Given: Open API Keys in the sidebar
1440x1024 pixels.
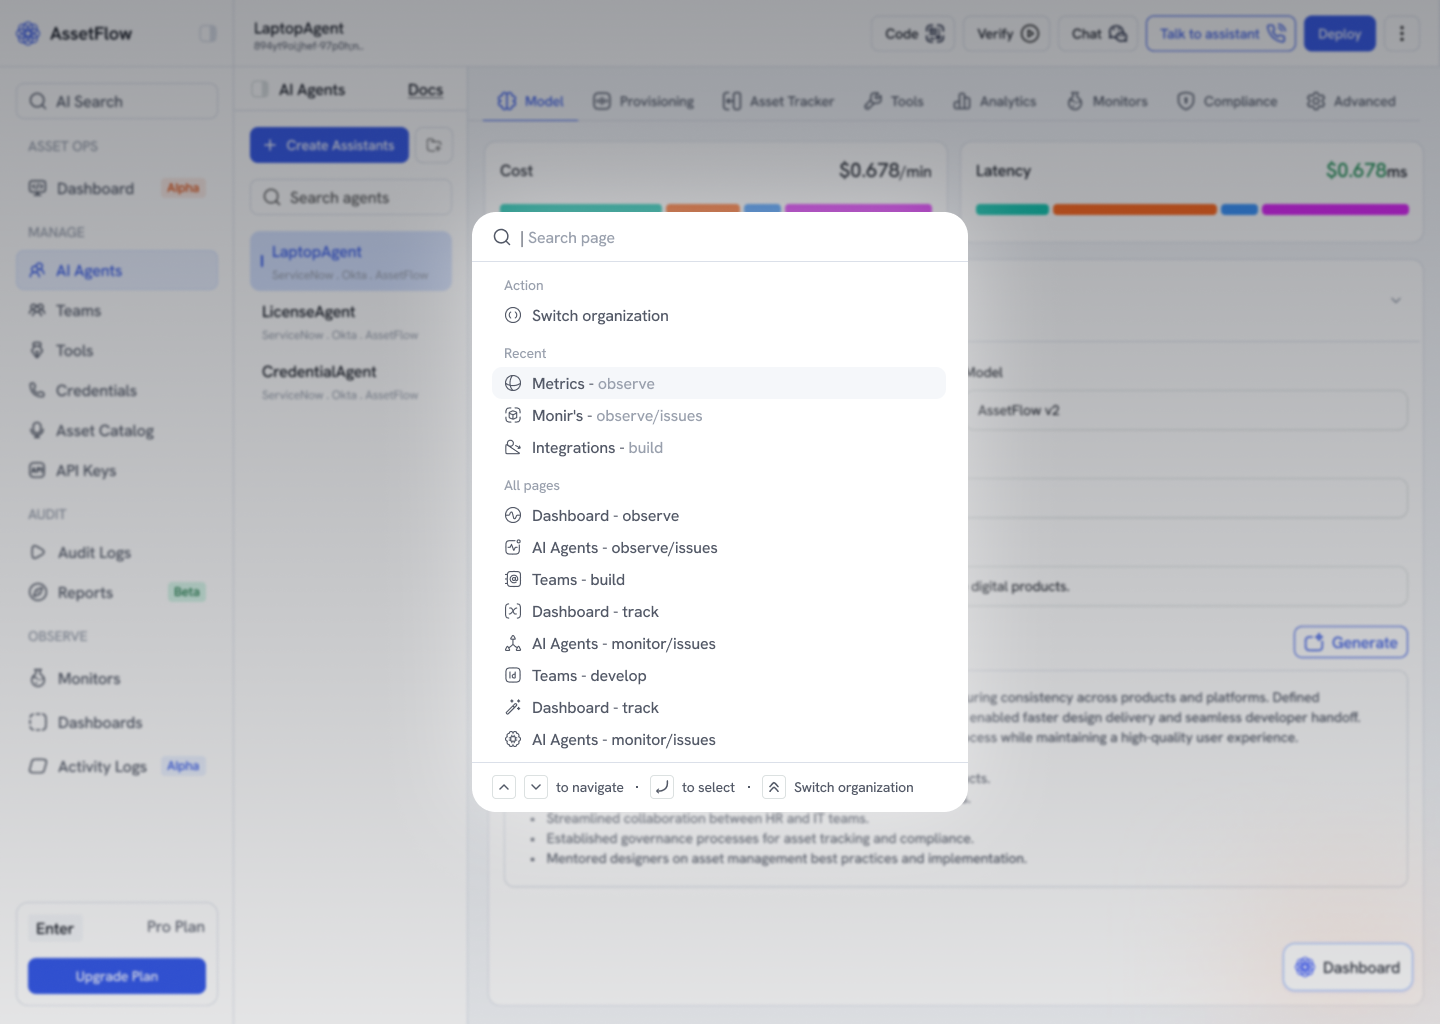Looking at the screenshot, I should (117, 470).
